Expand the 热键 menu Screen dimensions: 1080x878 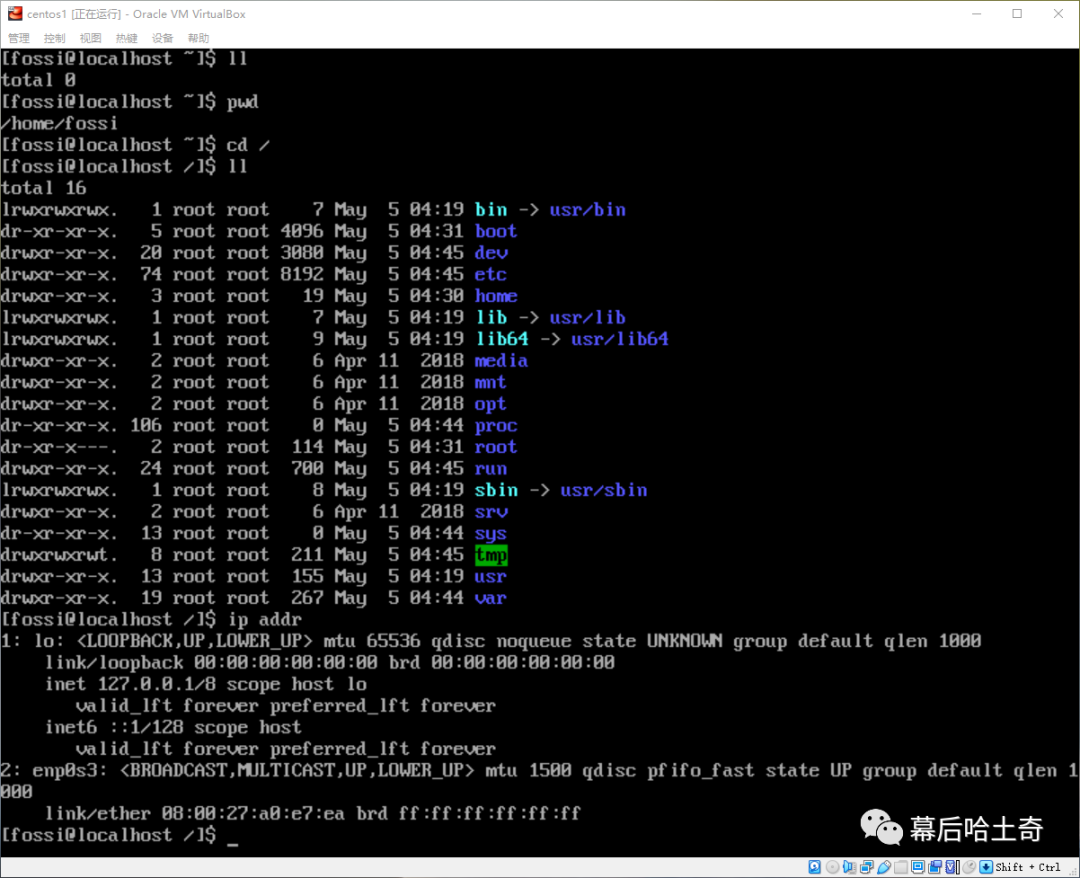(126, 38)
